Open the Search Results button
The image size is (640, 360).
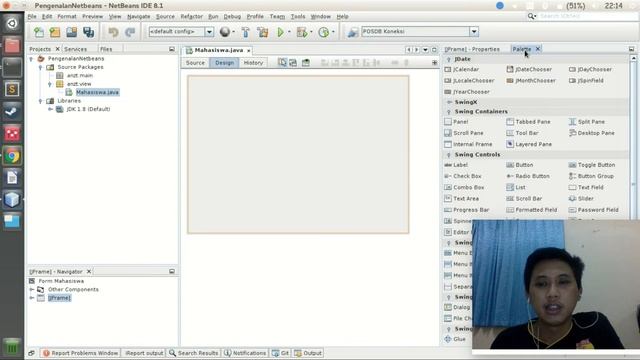pos(193,353)
